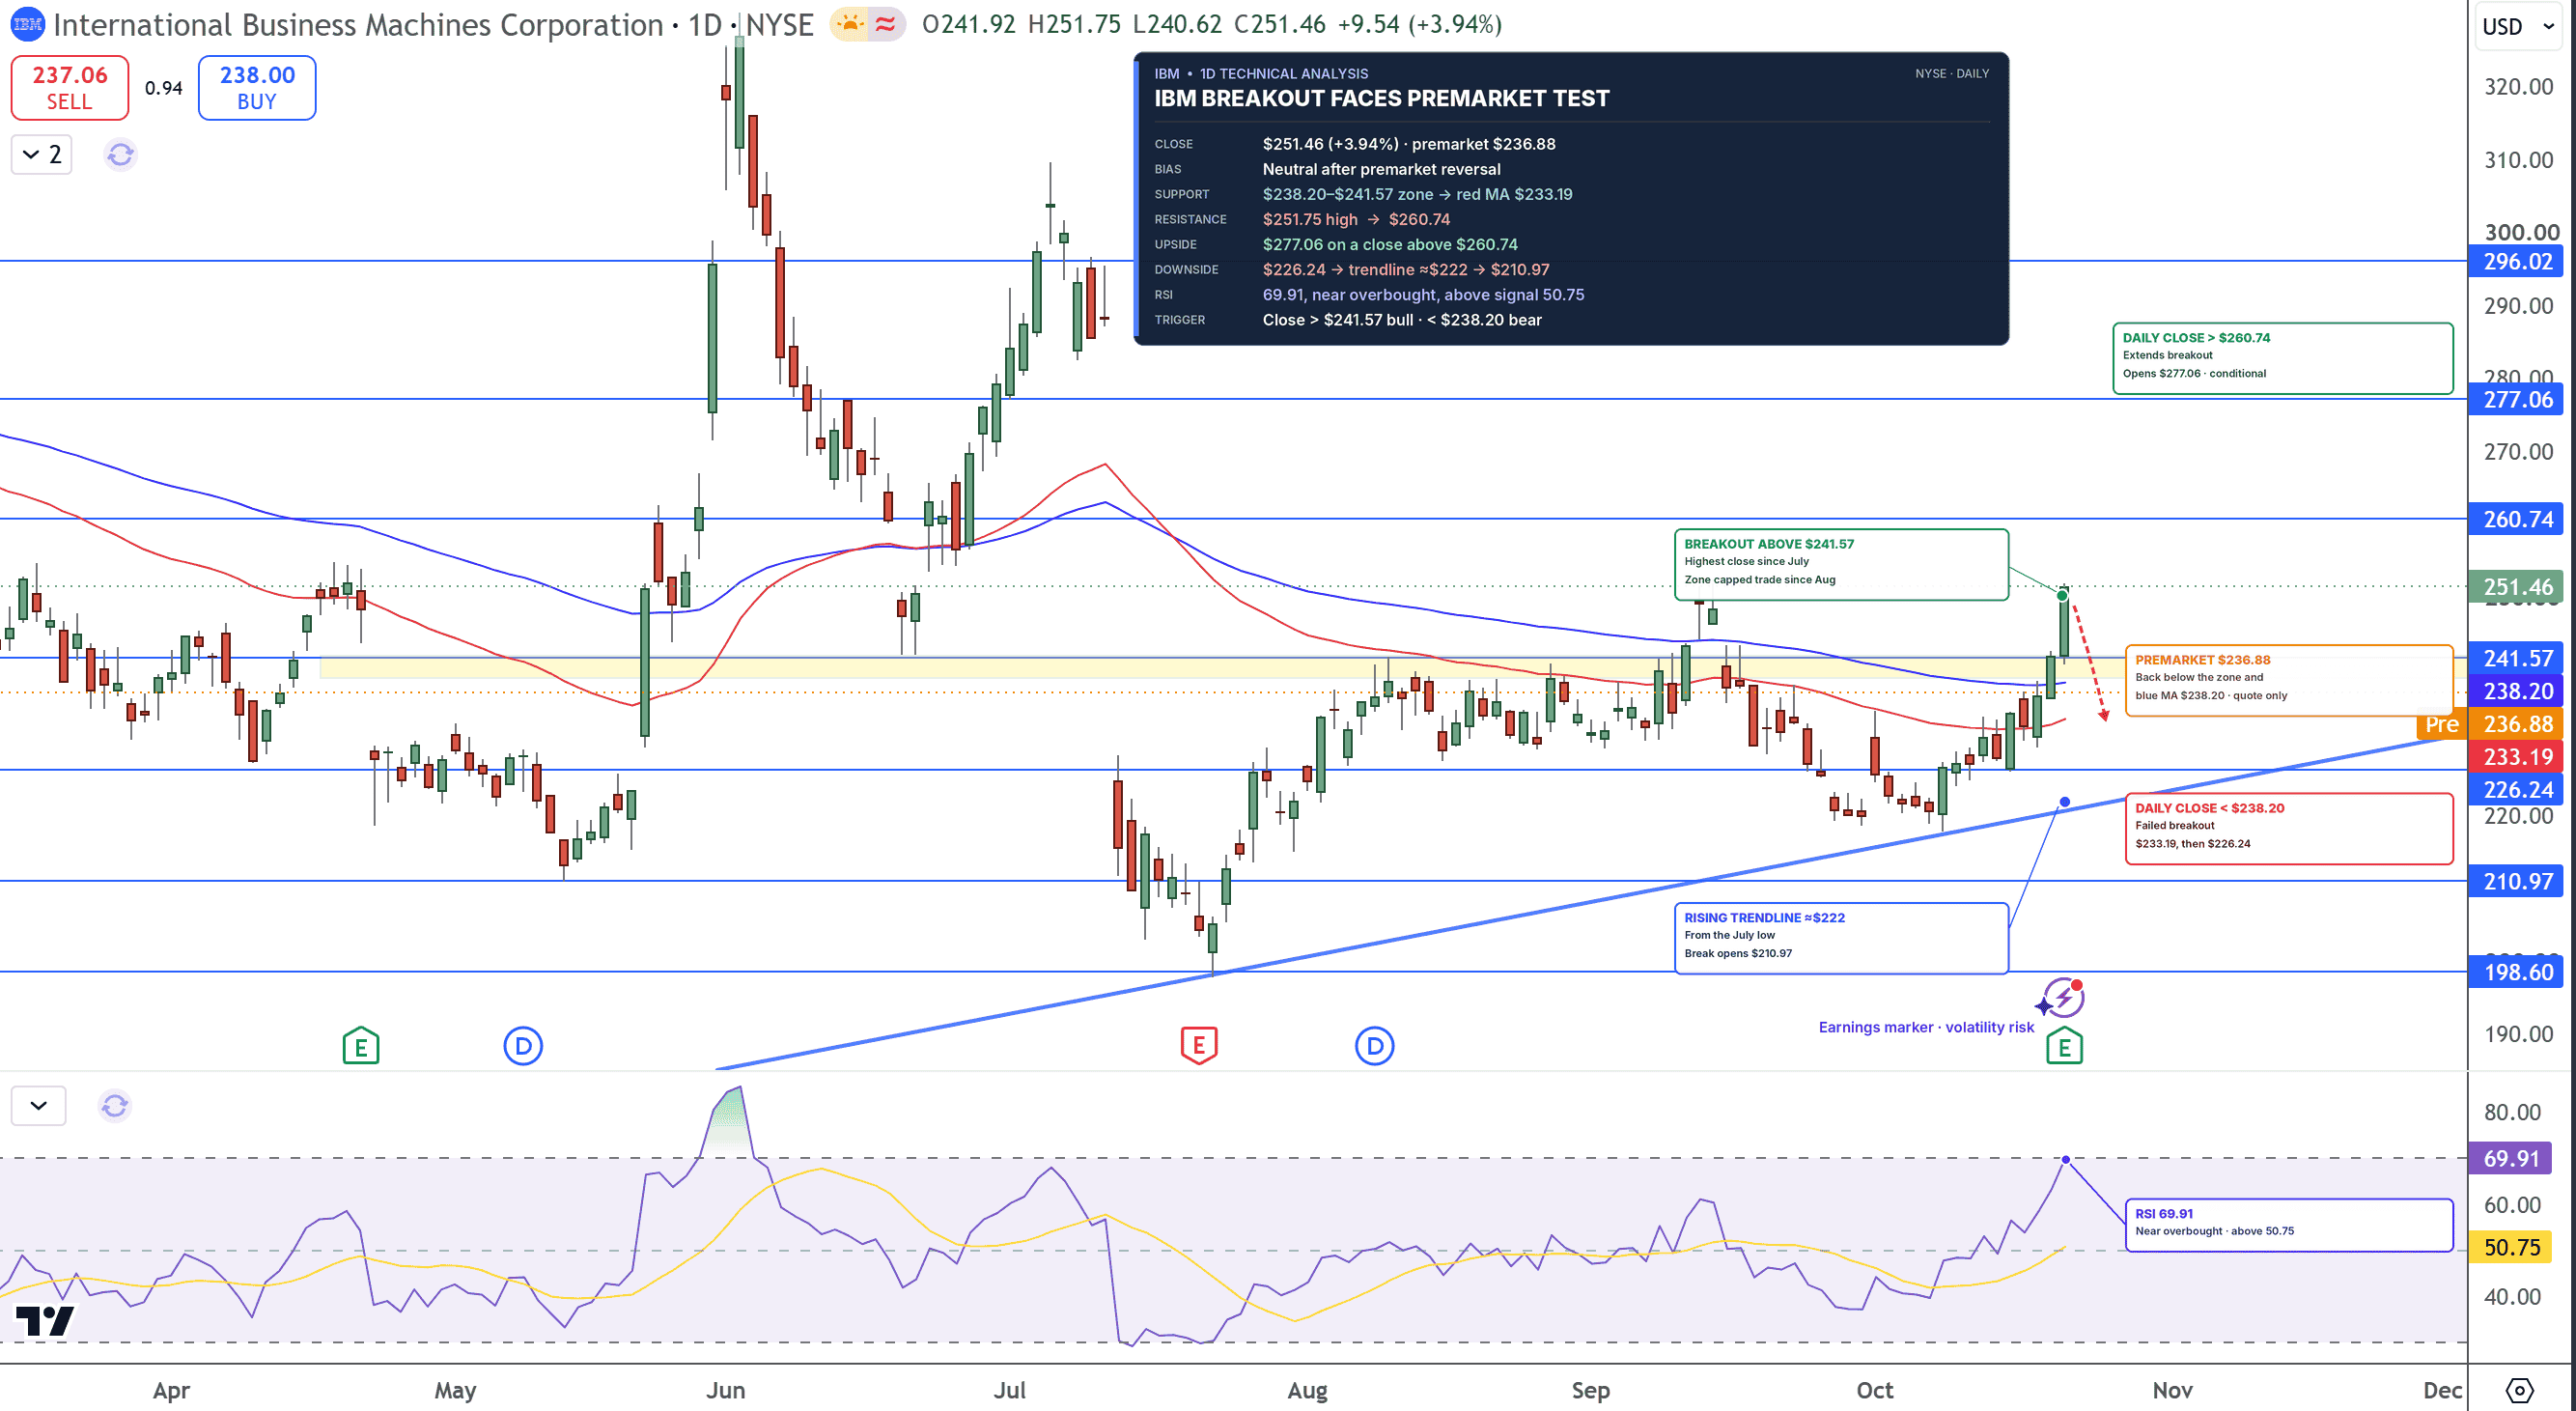This screenshot has height=1411, width=2576.
Task: Click the August dividend D marker
Action: [1375, 1046]
